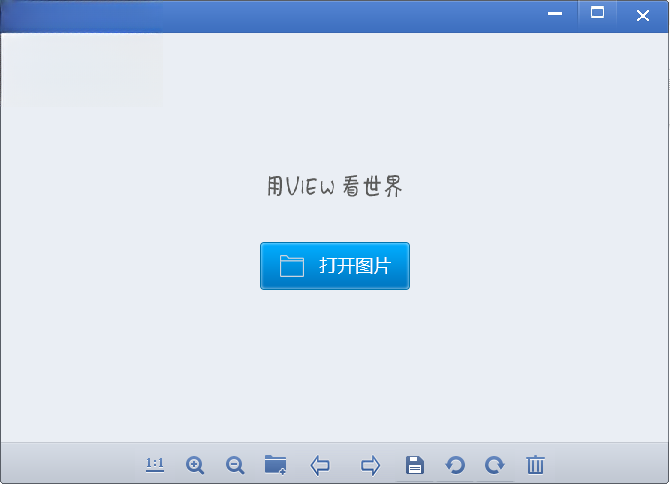Minimize the viewer window
This screenshot has height=485, width=670.
pos(555,14)
